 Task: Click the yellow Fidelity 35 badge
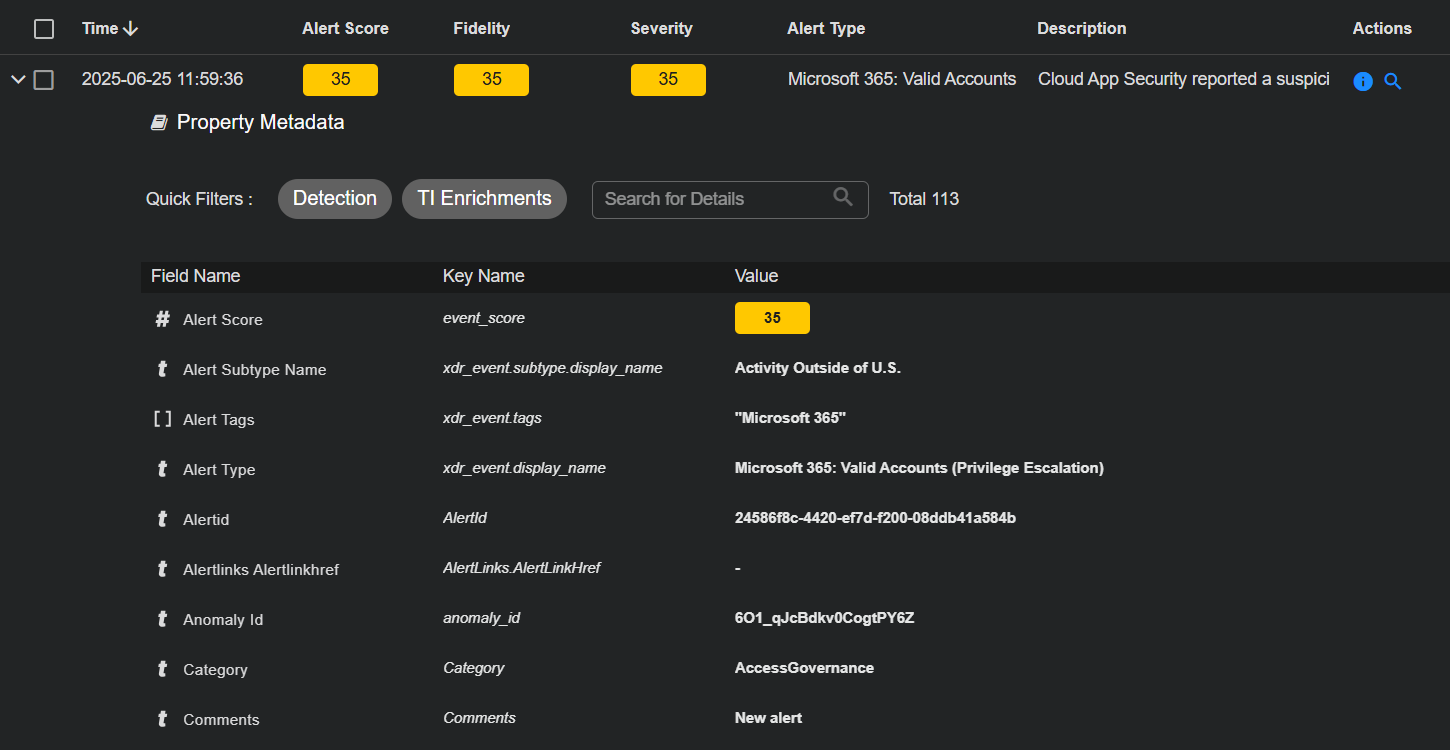tap(491, 80)
